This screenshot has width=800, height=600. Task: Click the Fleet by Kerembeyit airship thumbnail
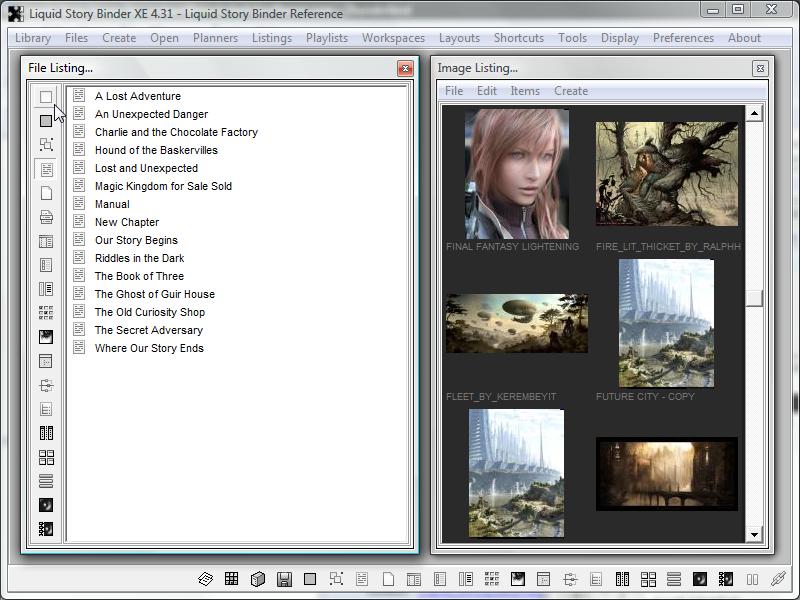[x=516, y=323]
